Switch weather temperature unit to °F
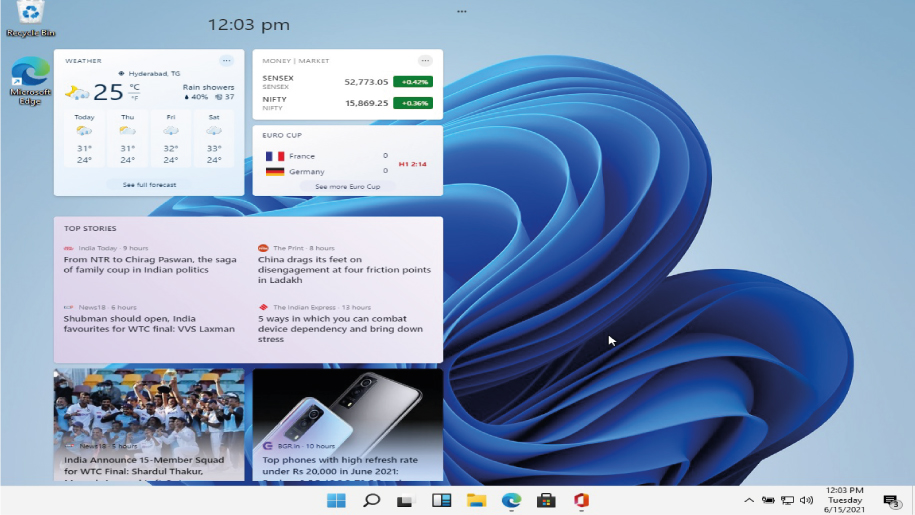Screen dimensions: 915x515 [x=134, y=99]
